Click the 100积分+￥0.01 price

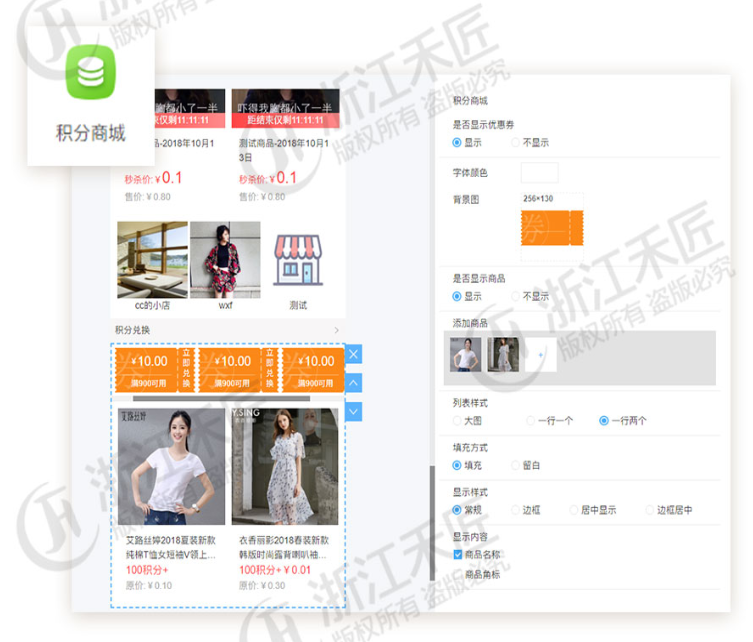pos(275,570)
